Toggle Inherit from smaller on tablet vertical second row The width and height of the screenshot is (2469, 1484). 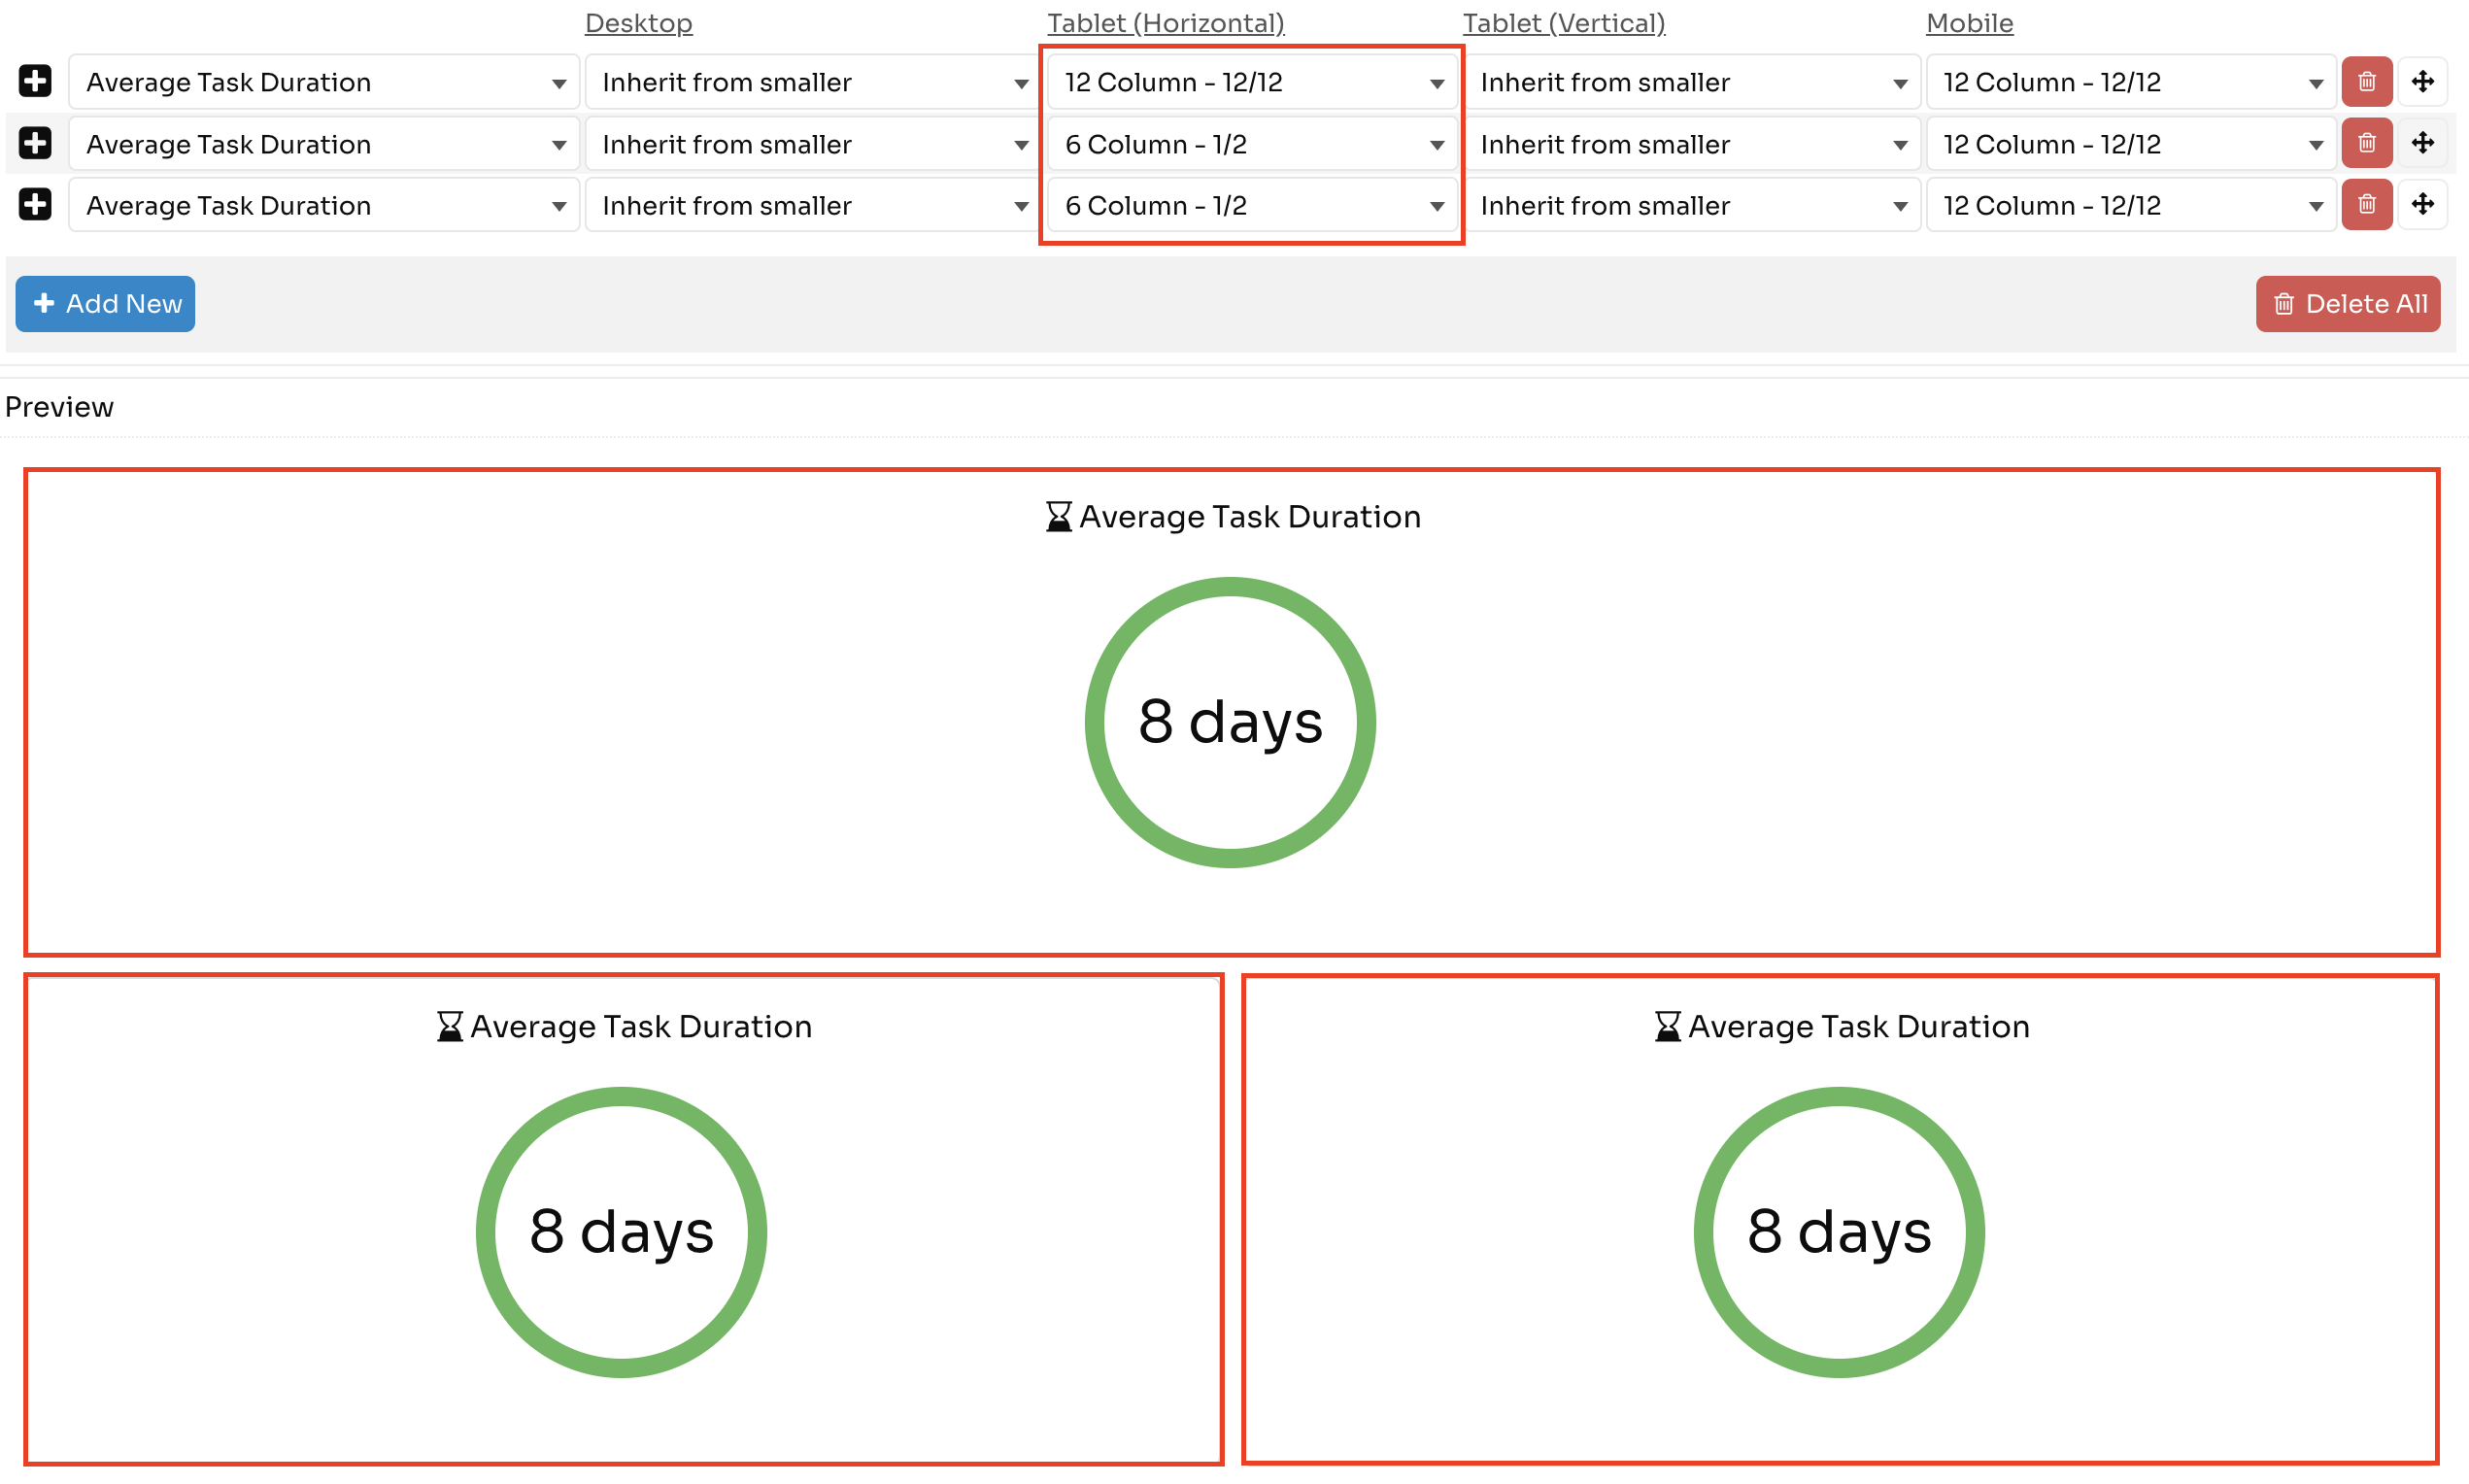pyautogui.click(x=1688, y=143)
